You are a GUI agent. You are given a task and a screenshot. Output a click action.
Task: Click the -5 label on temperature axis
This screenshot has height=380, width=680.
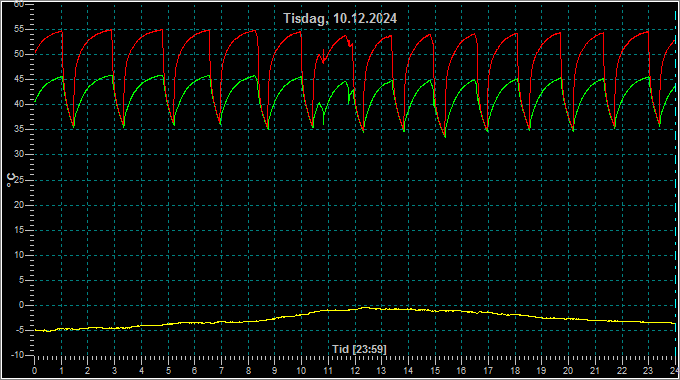(x=19, y=330)
